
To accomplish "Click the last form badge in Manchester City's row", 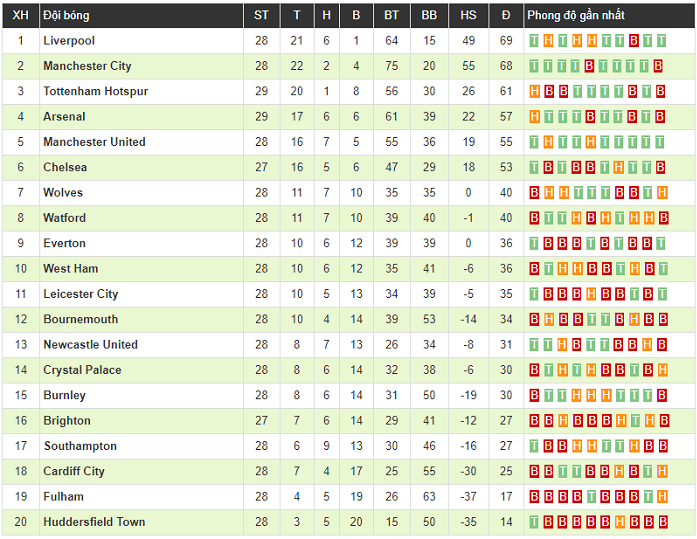I will point(659,66).
